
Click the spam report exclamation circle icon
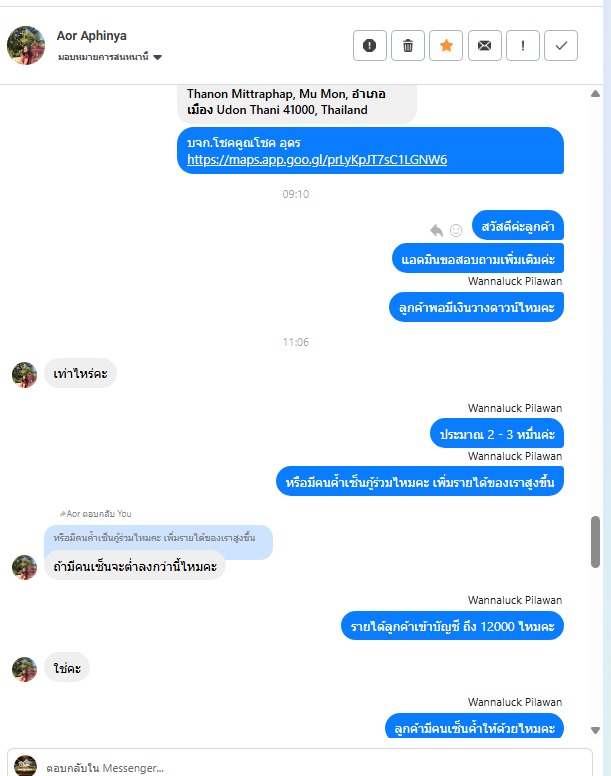(370, 46)
